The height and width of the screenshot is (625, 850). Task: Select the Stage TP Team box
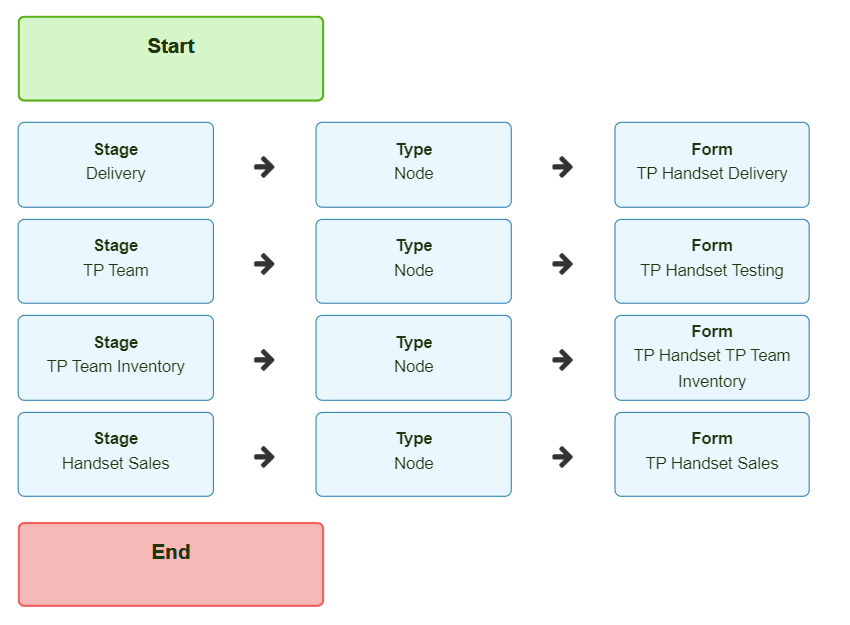click(115, 261)
